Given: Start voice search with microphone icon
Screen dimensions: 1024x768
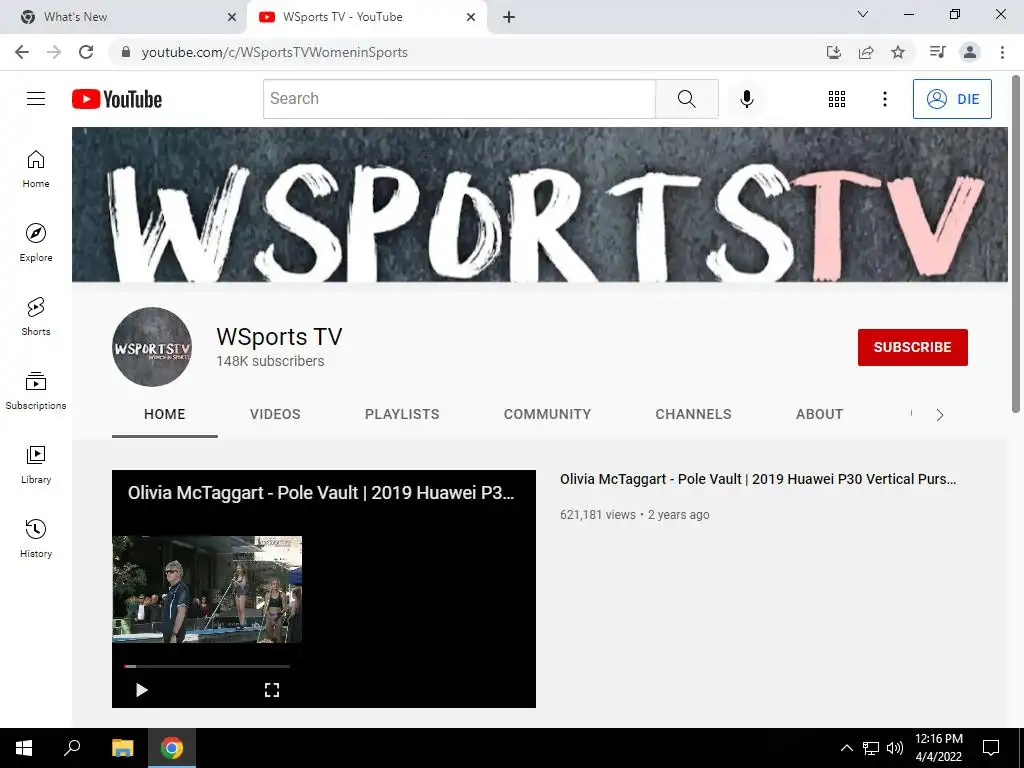Looking at the screenshot, I should click(x=746, y=99).
